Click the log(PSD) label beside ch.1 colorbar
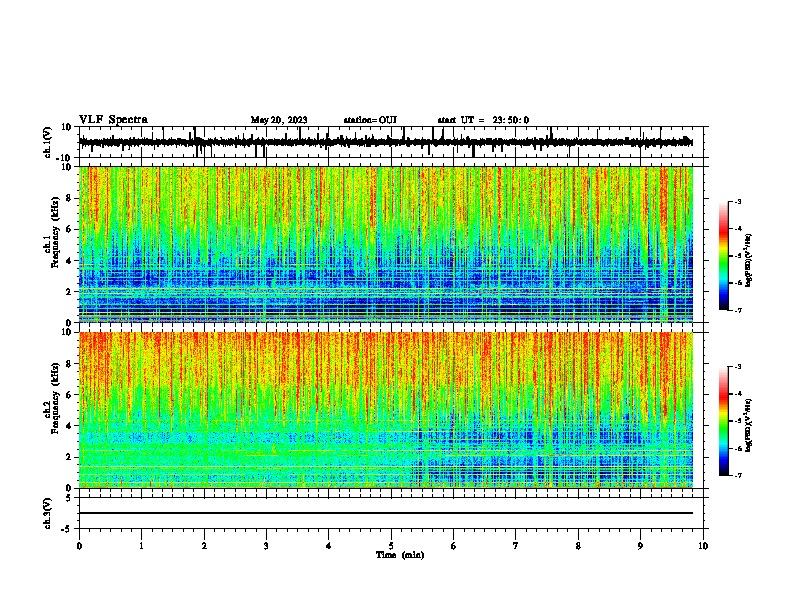 tap(748, 261)
